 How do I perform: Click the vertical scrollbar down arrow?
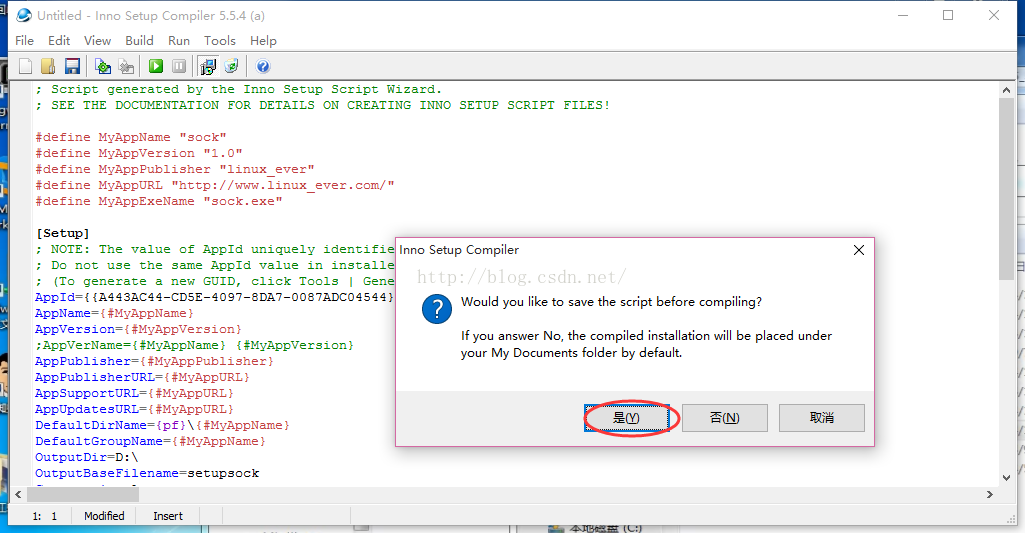(1007, 478)
